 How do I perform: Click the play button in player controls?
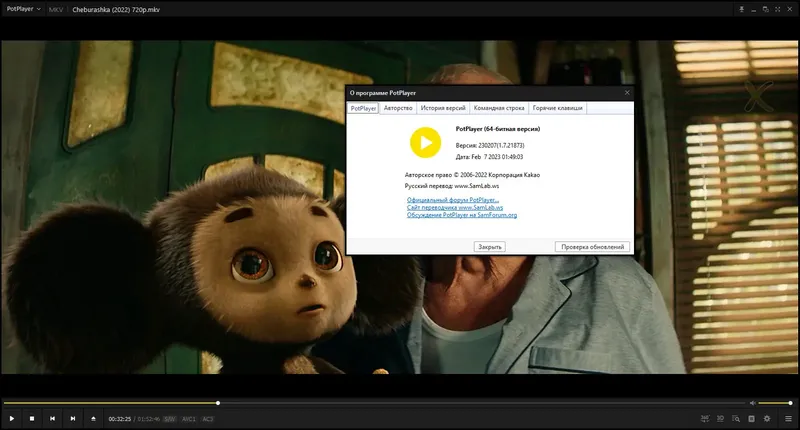click(12, 418)
